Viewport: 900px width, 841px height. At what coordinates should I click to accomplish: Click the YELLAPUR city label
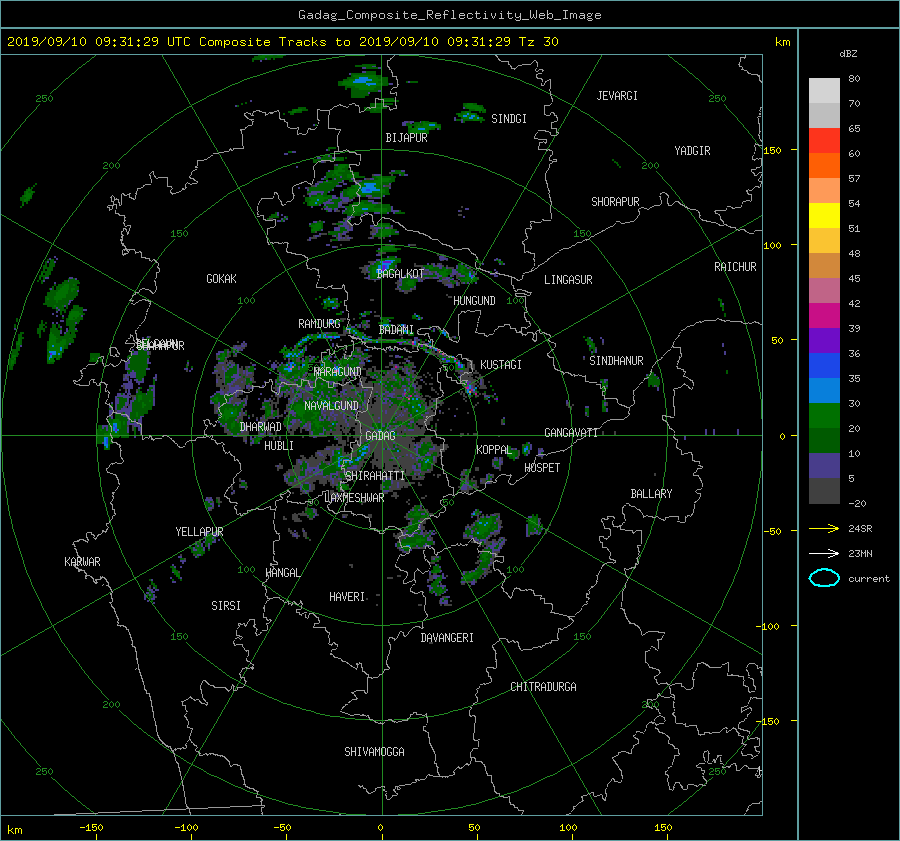coord(199,532)
